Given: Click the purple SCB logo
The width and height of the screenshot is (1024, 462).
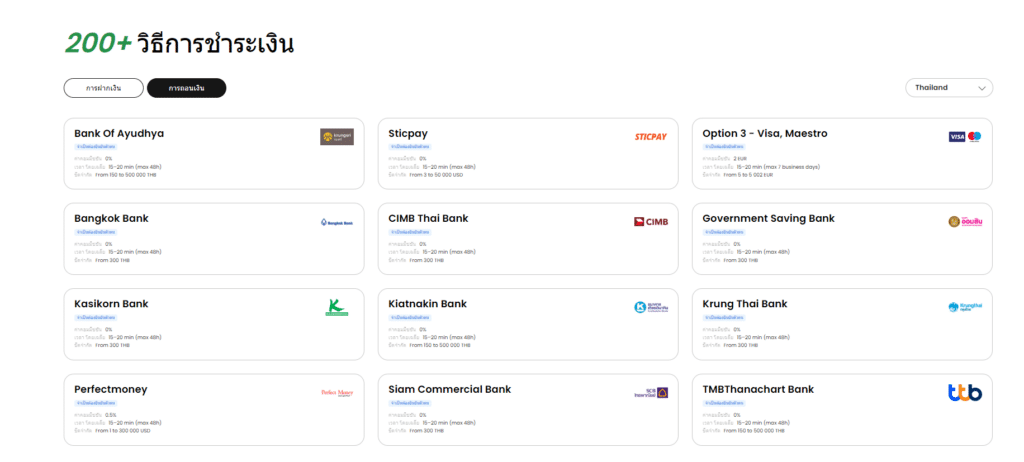Looking at the screenshot, I should 651,393.
